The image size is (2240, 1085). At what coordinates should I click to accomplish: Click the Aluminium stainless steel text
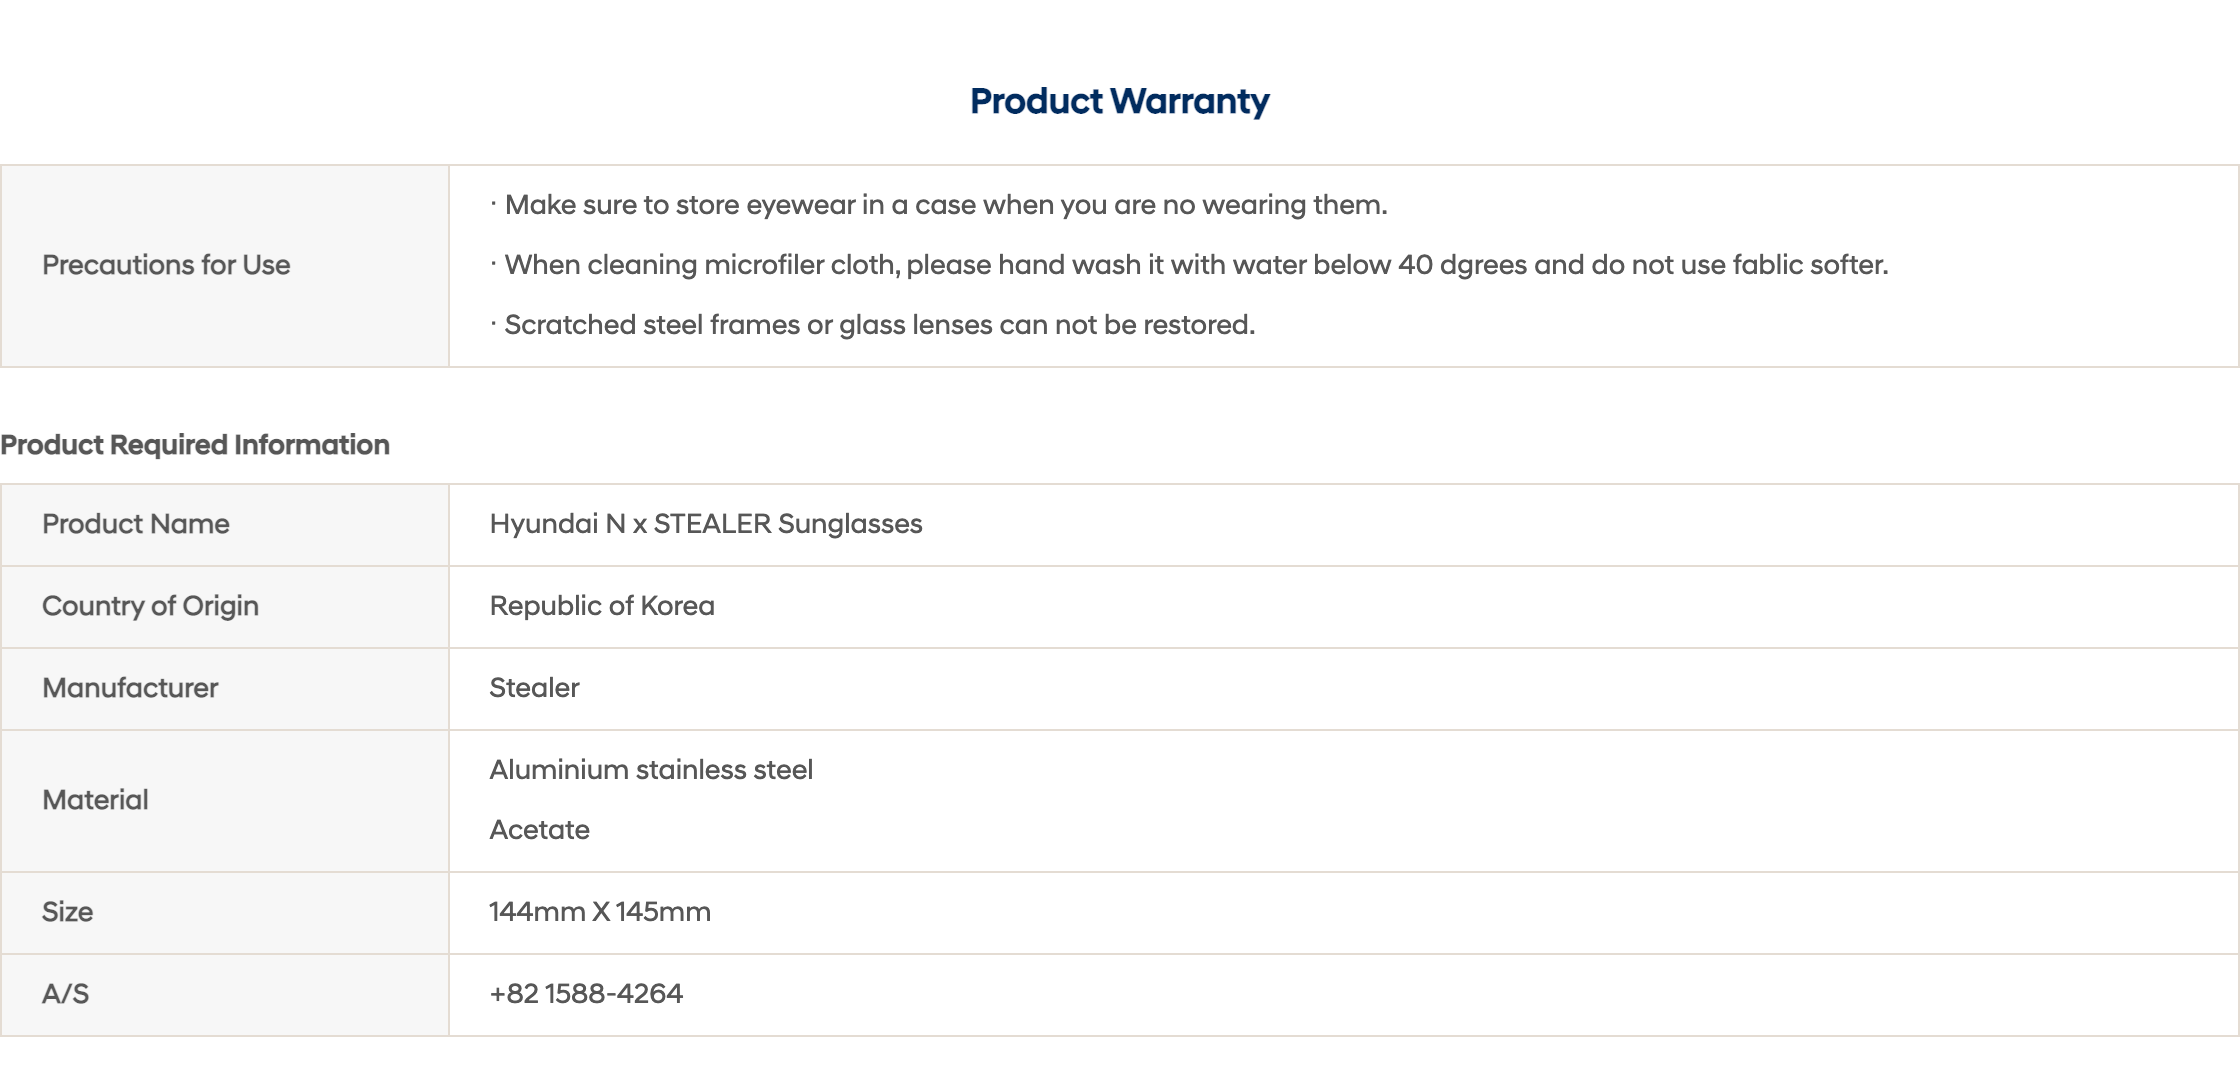click(x=651, y=770)
